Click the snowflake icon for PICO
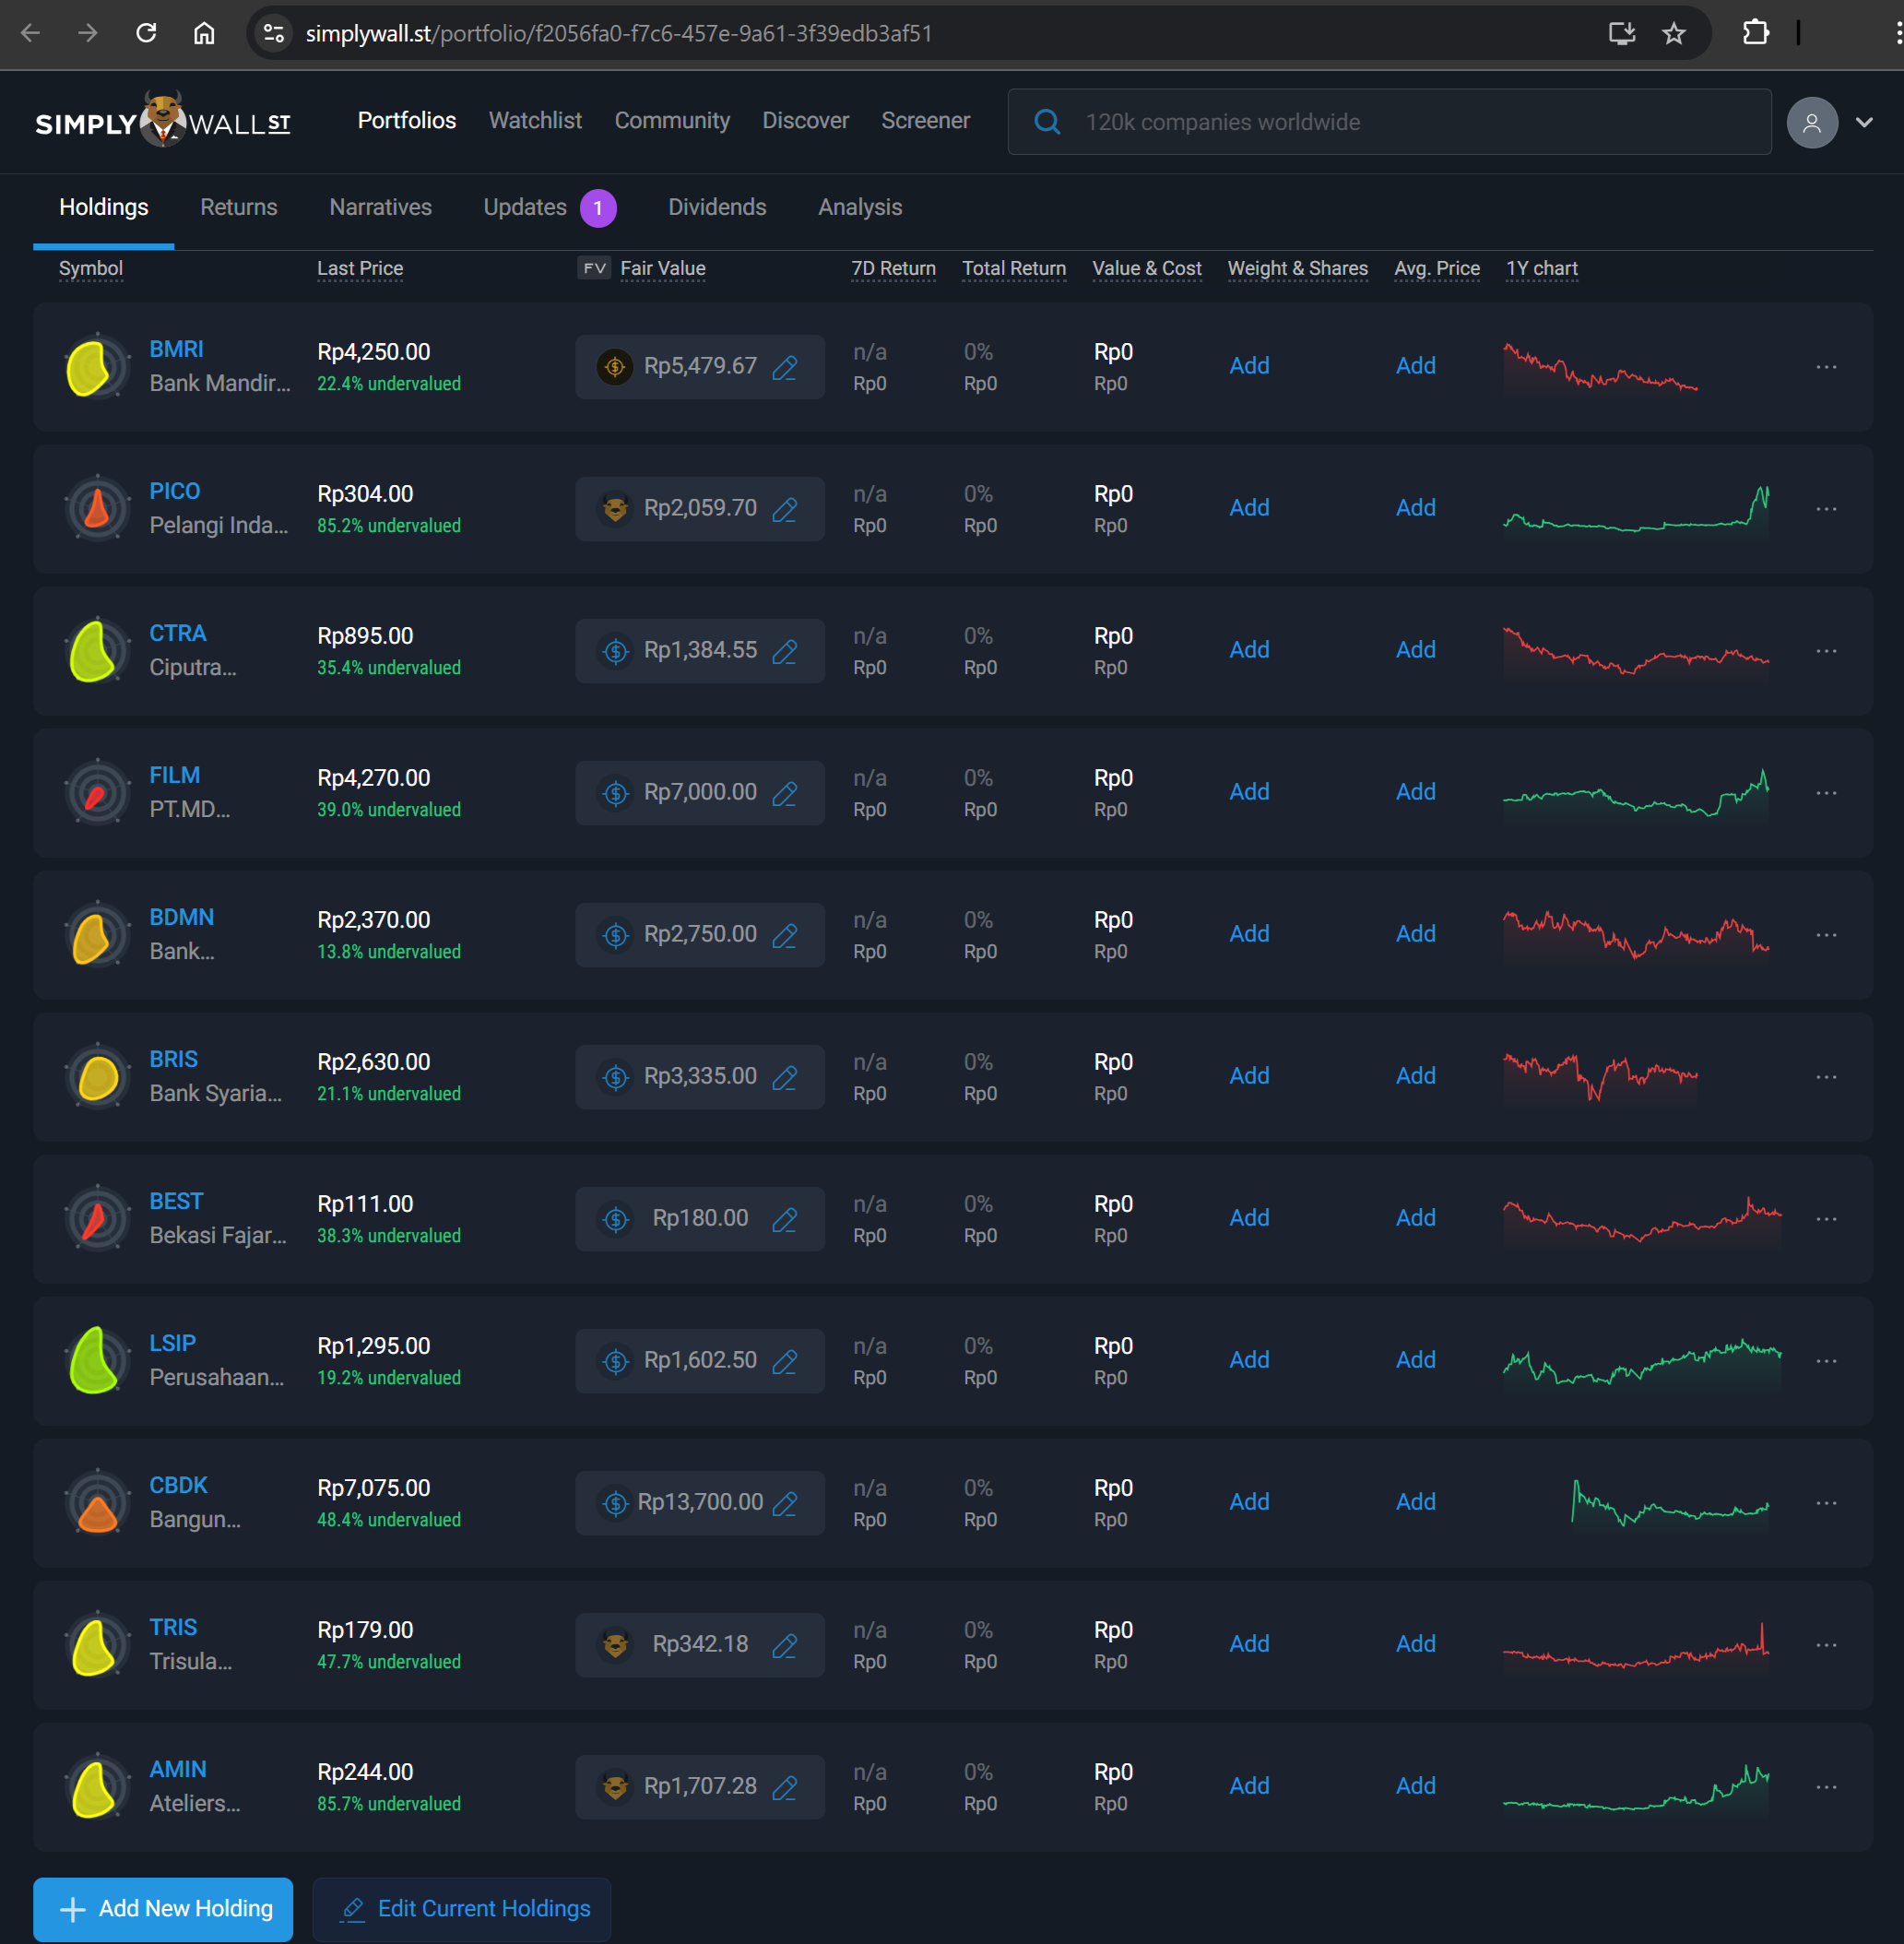The width and height of the screenshot is (1904, 1944). [97, 508]
